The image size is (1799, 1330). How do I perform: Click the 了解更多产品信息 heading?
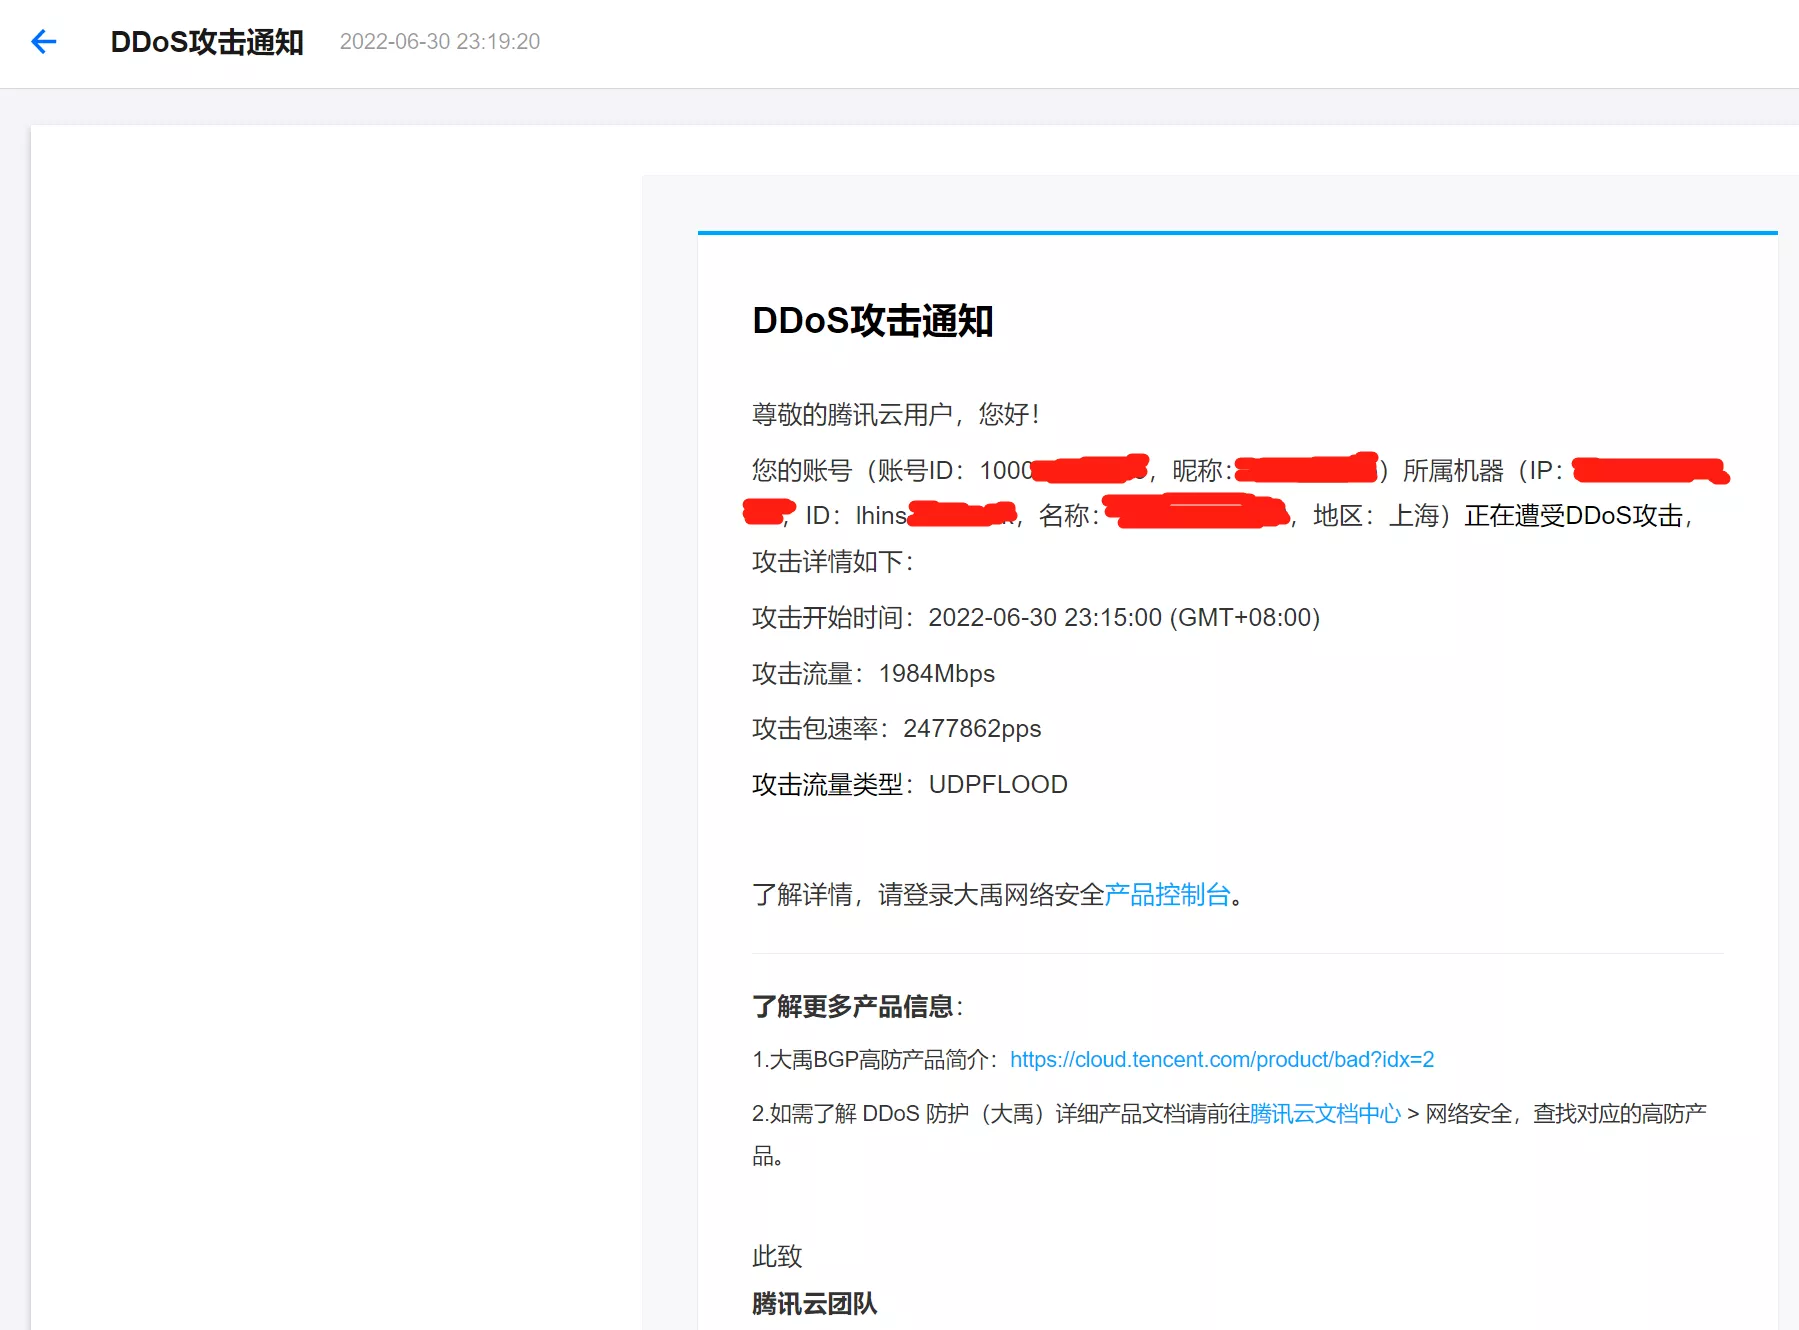[852, 1006]
